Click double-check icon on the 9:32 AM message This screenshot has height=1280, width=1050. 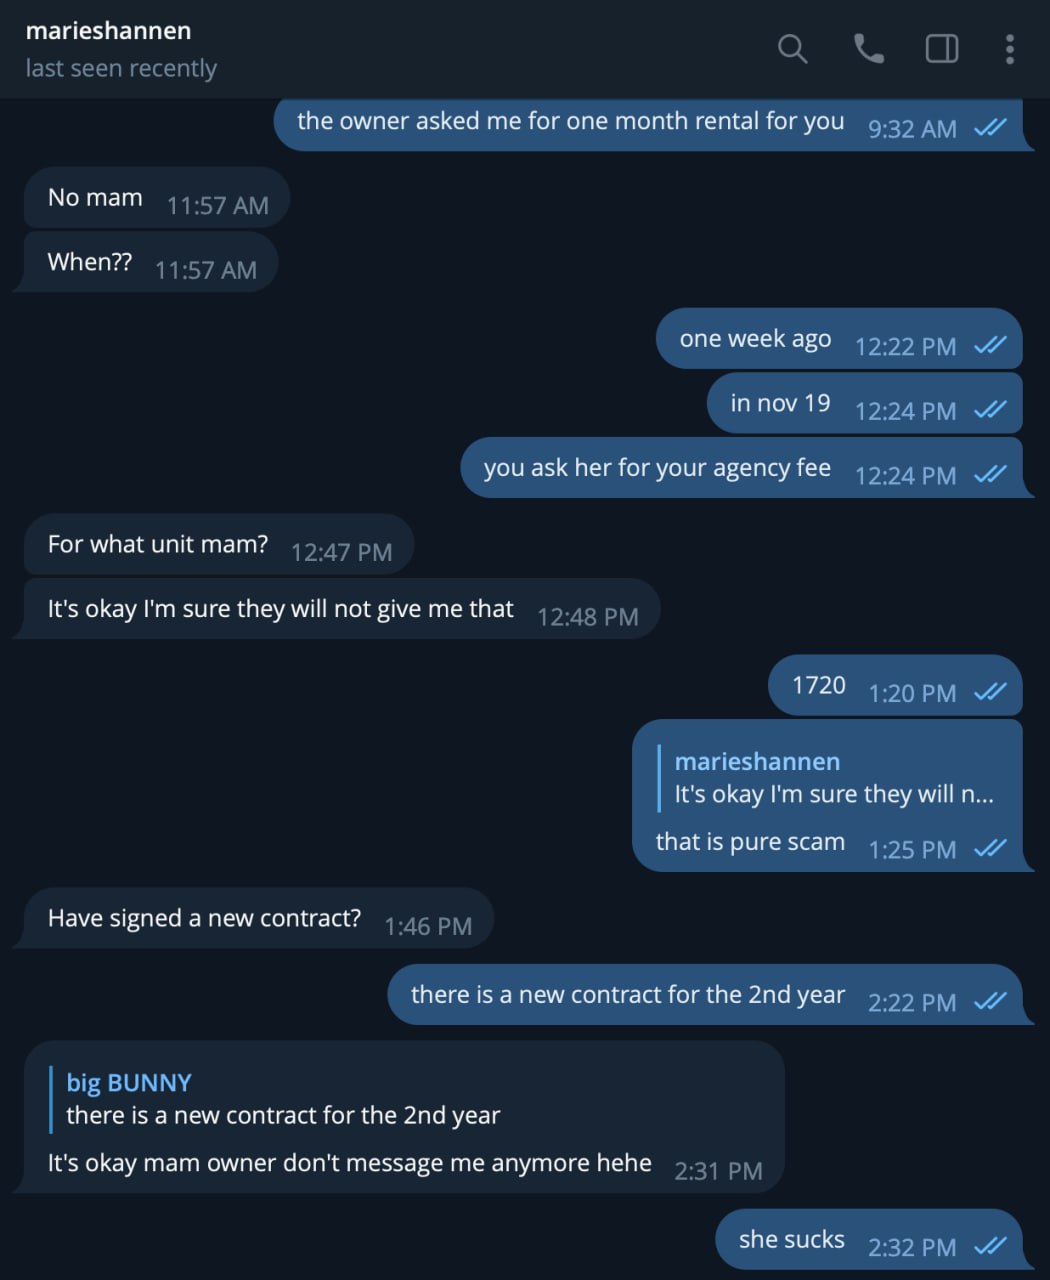pyautogui.click(x=990, y=128)
